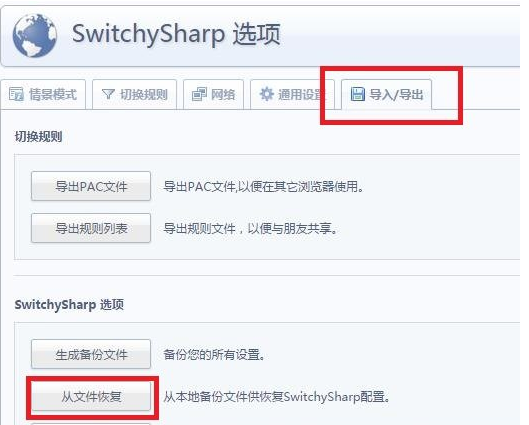
Task: Open the 切换规则 tab
Action: click(135, 95)
